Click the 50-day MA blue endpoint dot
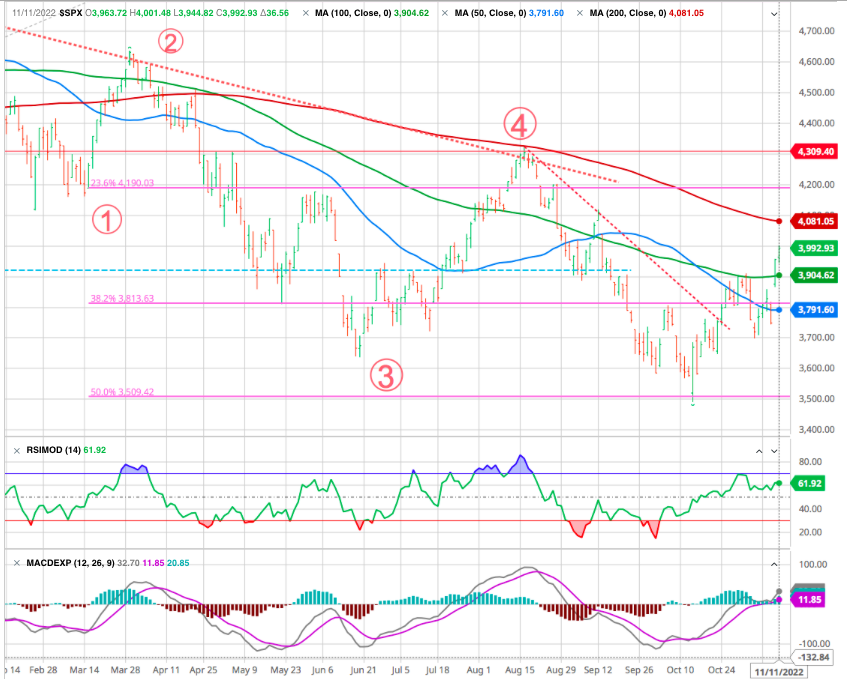Image resolution: width=847 pixels, height=692 pixels. click(x=779, y=310)
